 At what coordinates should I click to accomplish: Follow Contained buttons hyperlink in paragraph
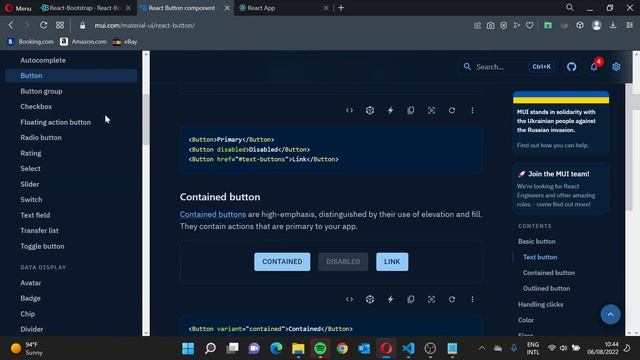[x=213, y=214]
